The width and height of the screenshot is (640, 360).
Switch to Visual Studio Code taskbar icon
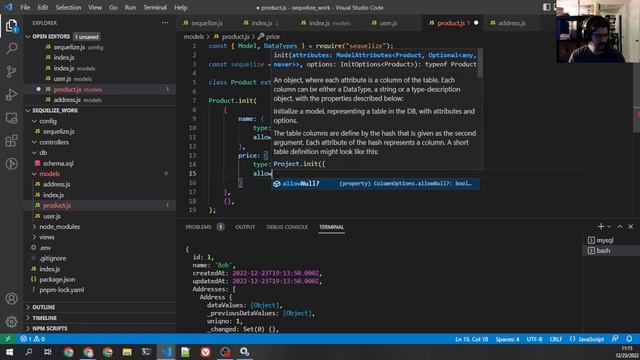(166, 352)
